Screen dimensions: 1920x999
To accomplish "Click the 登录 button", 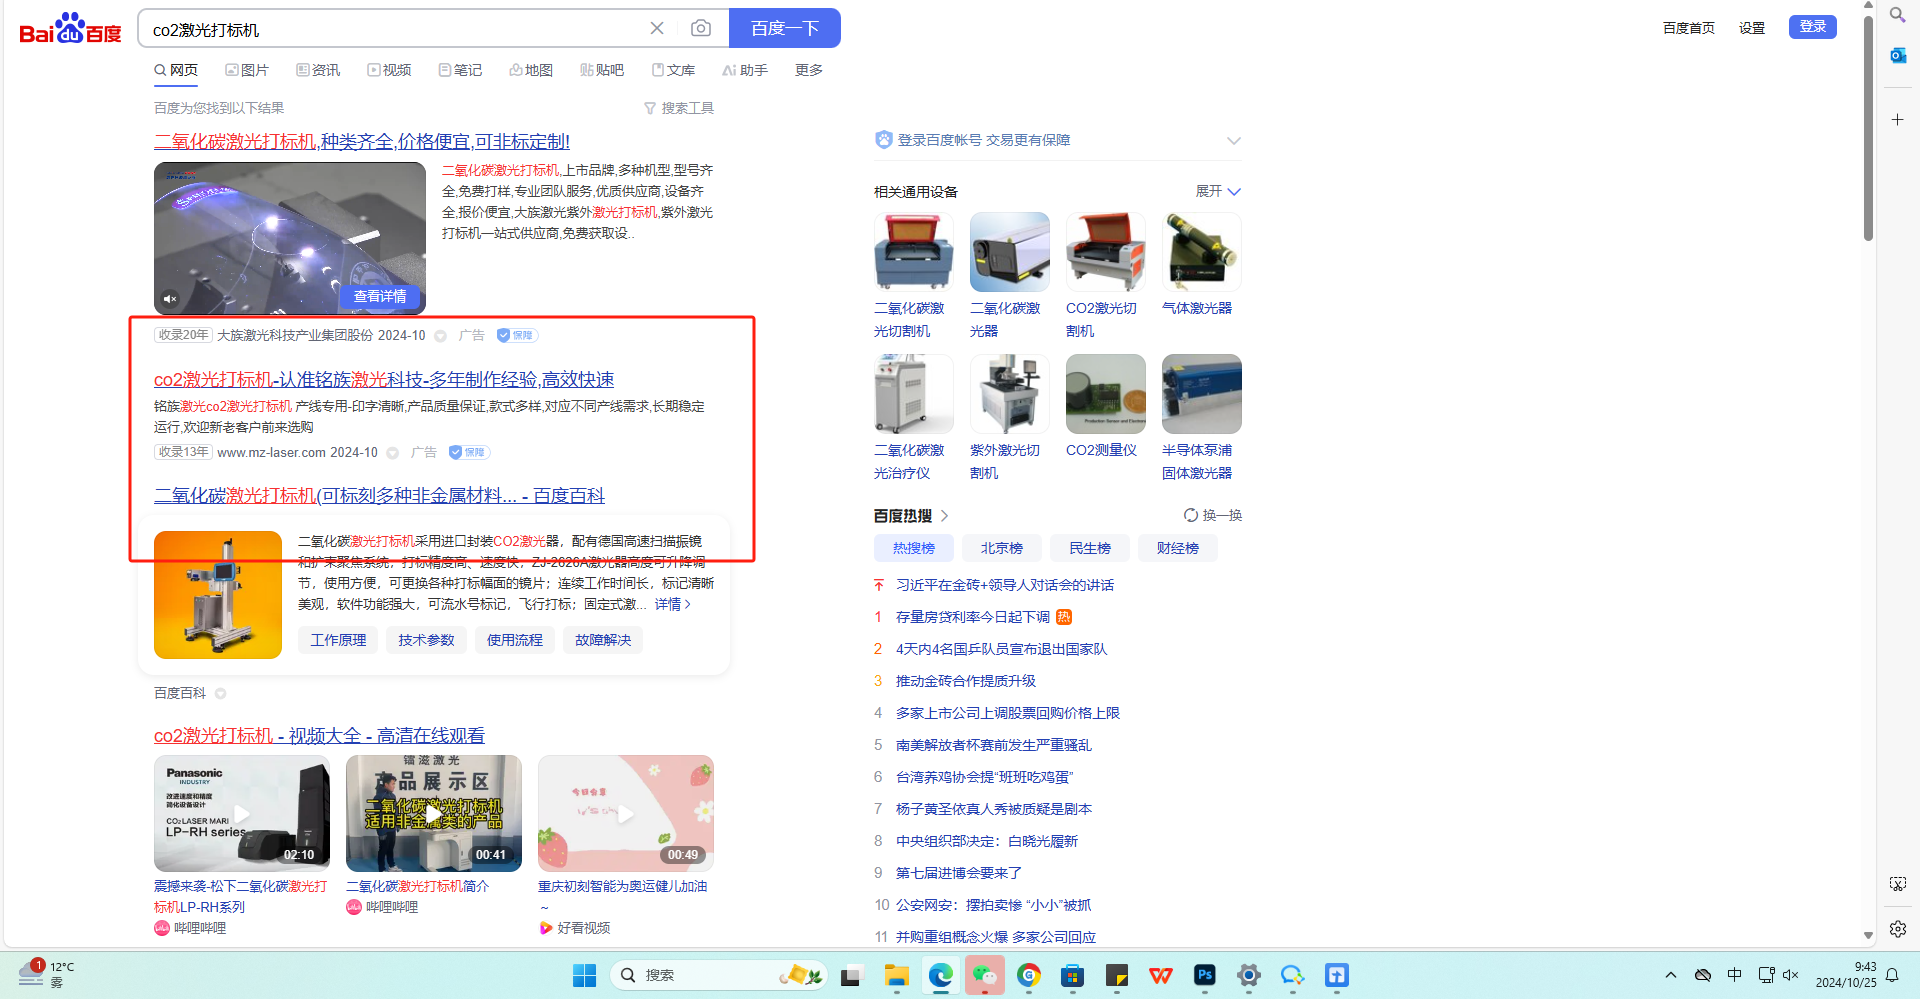I will coord(1812,27).
